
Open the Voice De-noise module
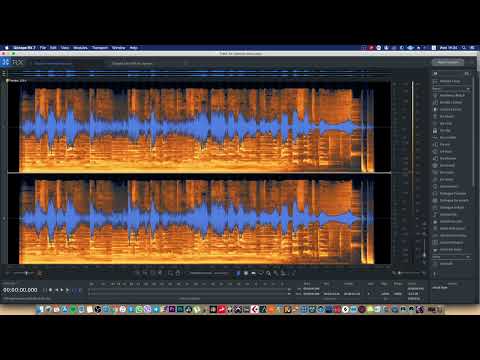[x=452, y=249]
